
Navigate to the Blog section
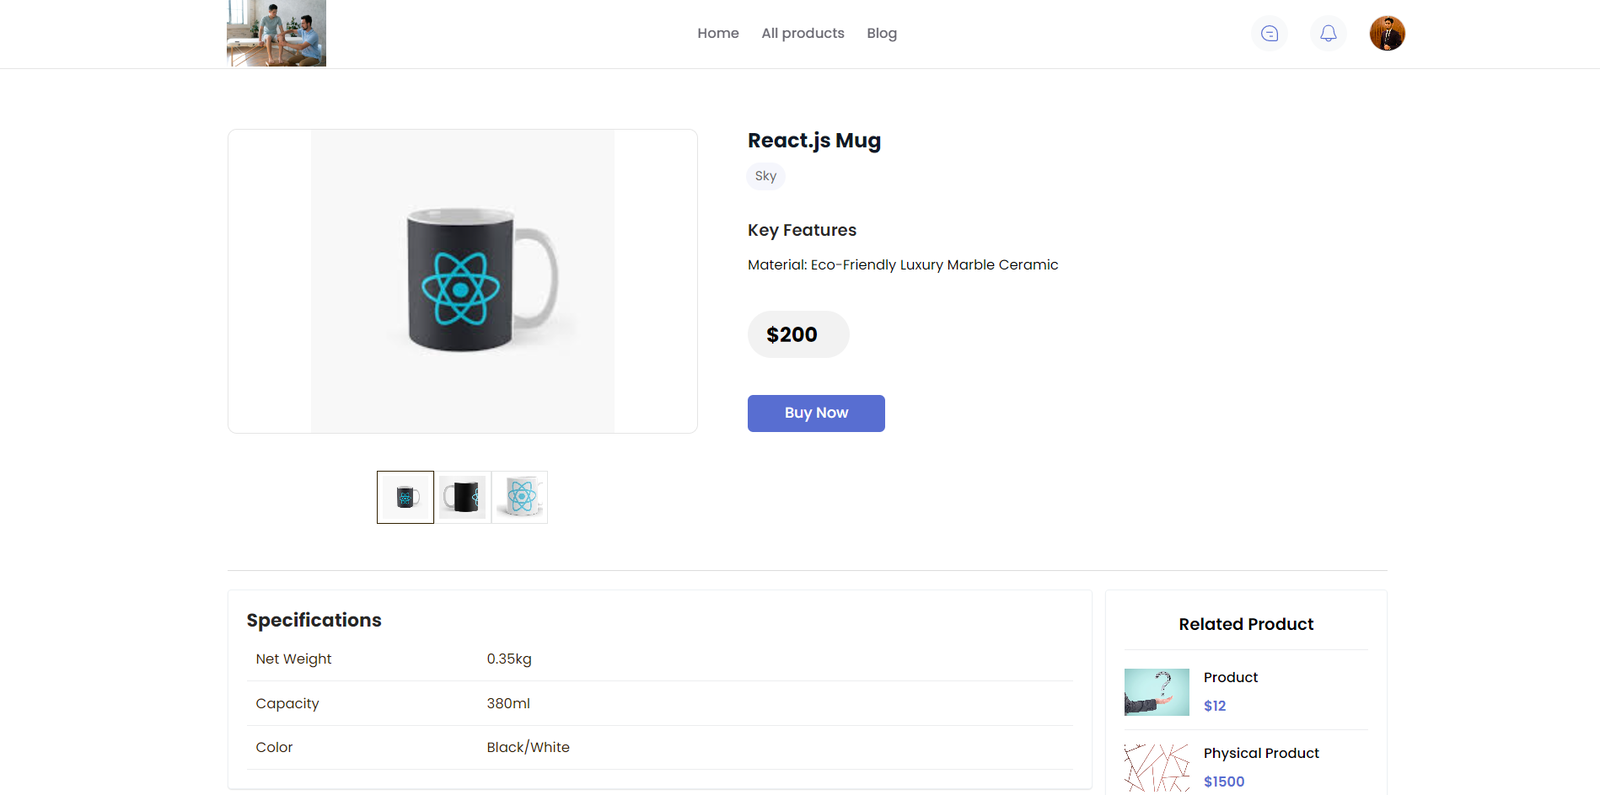882,33
